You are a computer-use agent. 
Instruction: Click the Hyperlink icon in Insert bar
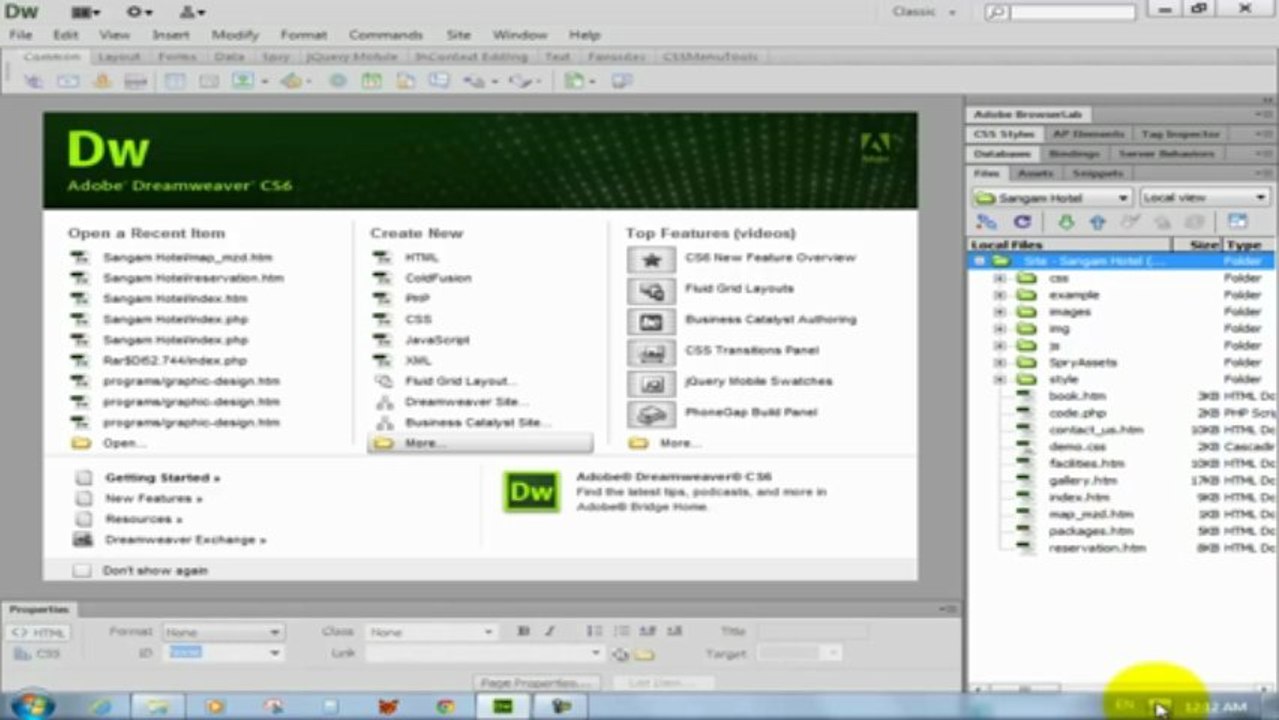33,82
